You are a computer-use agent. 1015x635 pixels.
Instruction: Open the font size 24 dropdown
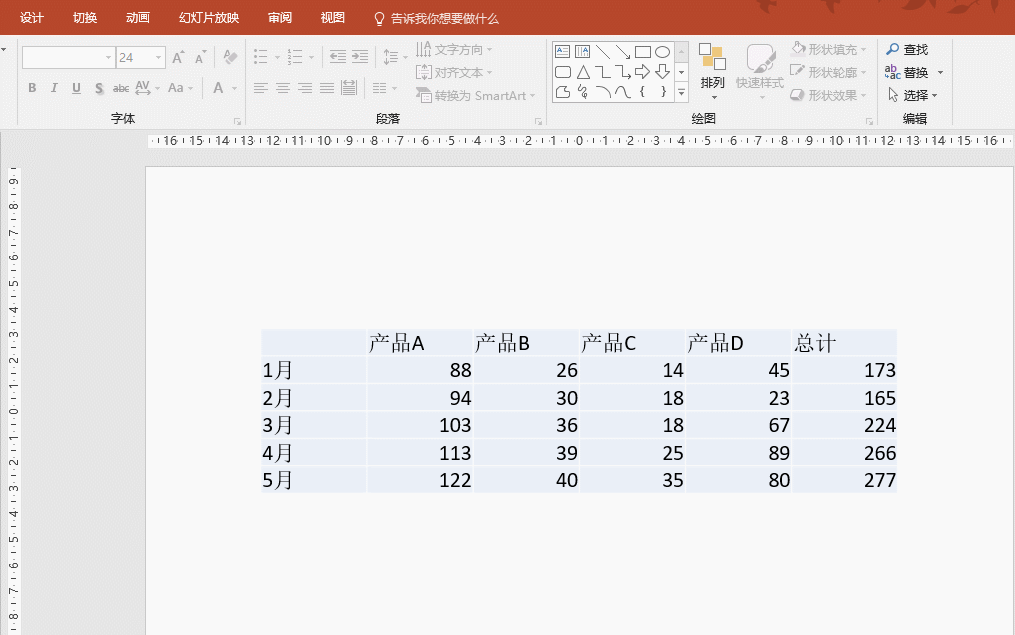pyautogui.click(x=158, y=58)
